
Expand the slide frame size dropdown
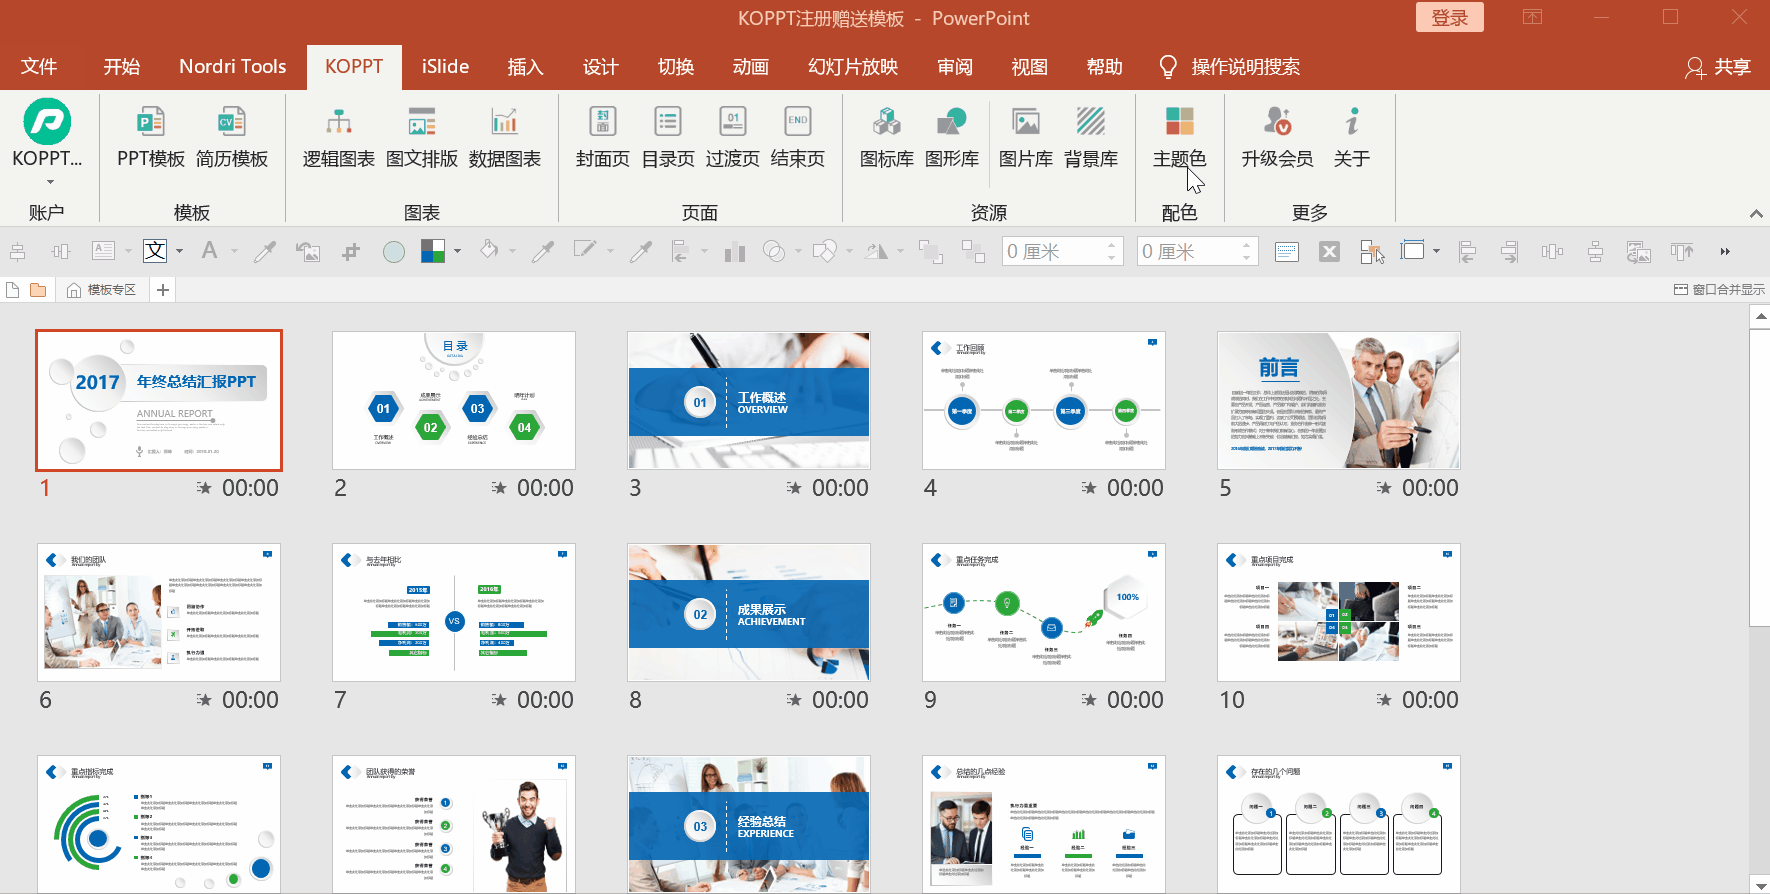coord(1436,252)
